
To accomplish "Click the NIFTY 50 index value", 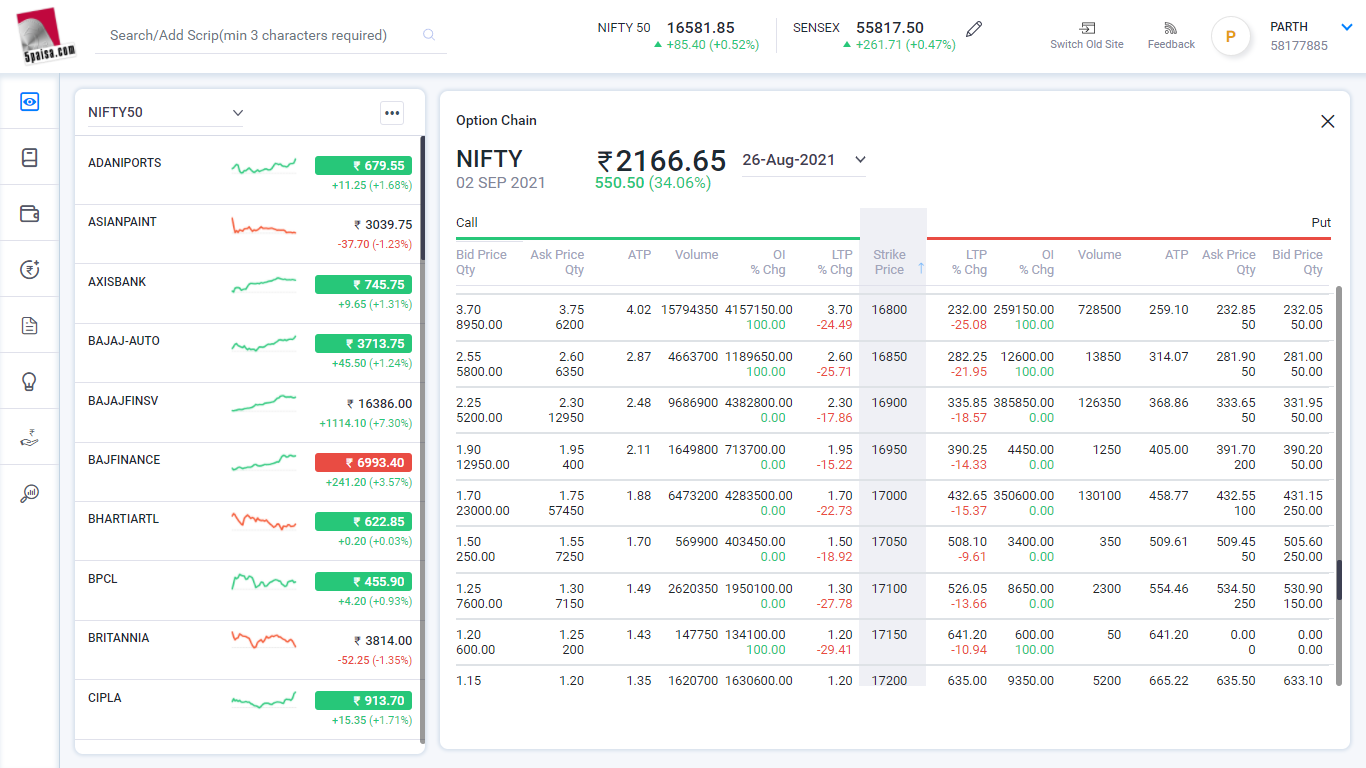I will pyautogui.click(x=700, y=28).
